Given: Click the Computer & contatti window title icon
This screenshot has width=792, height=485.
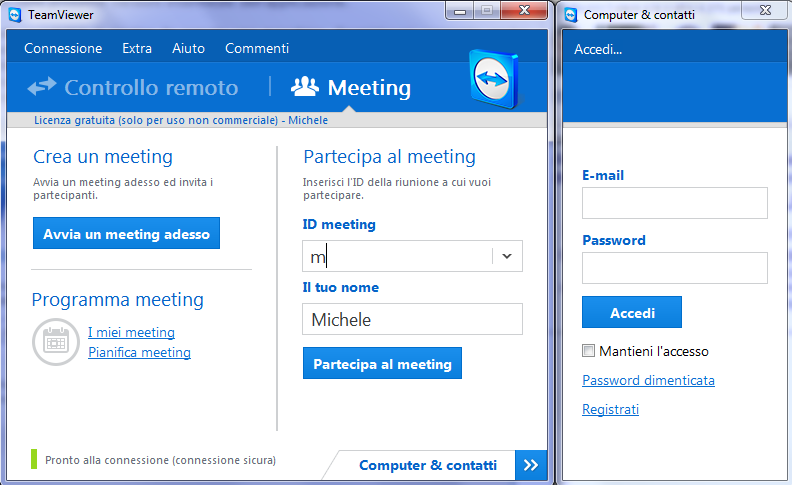Looking at the screenshot, I should pos(571,15).
